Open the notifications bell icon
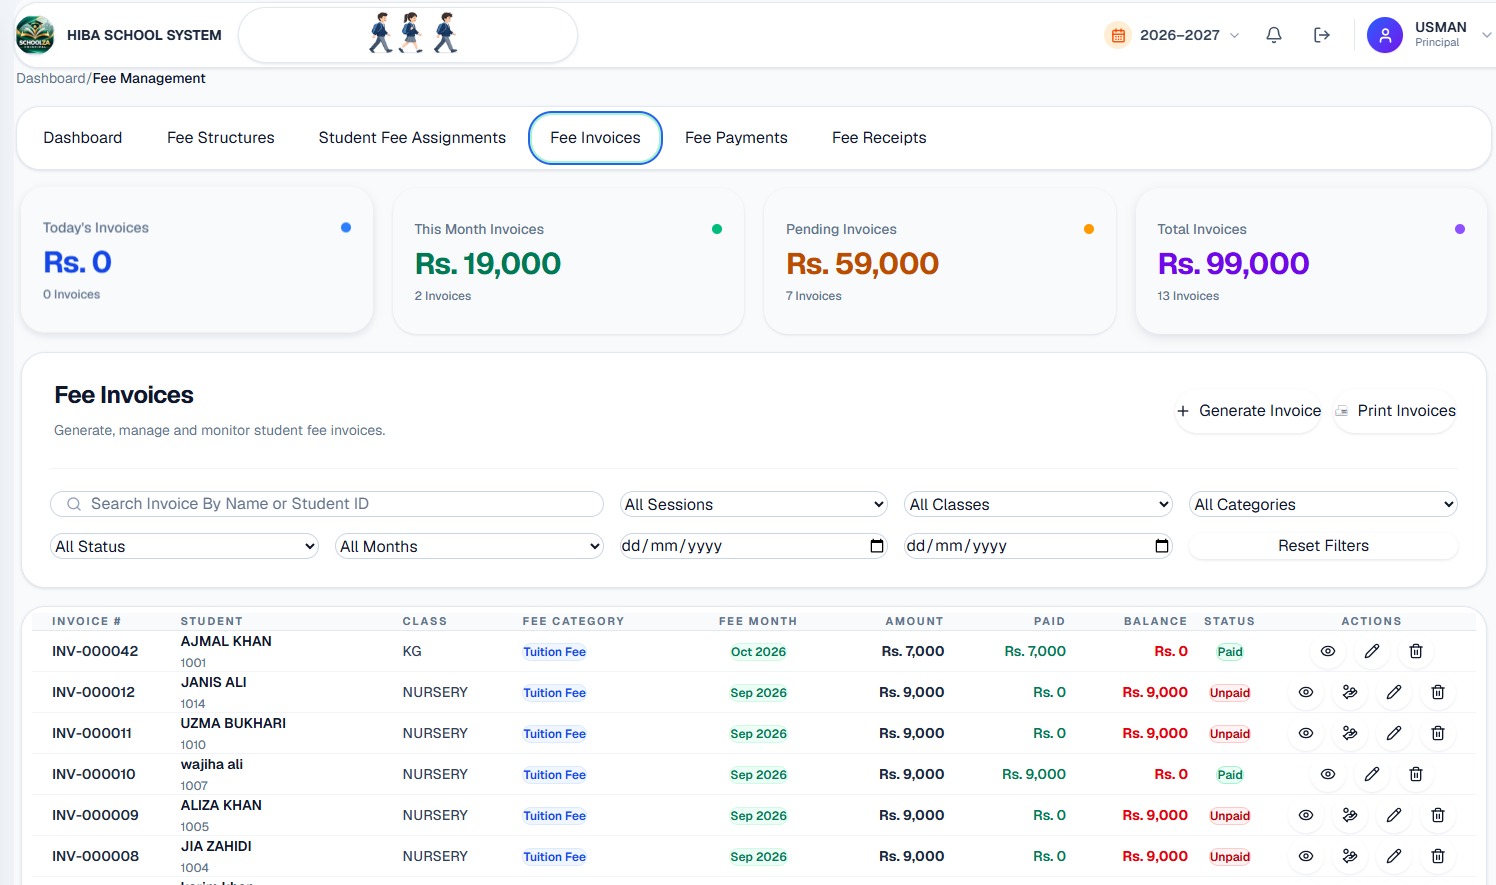 coord(1274,35)
